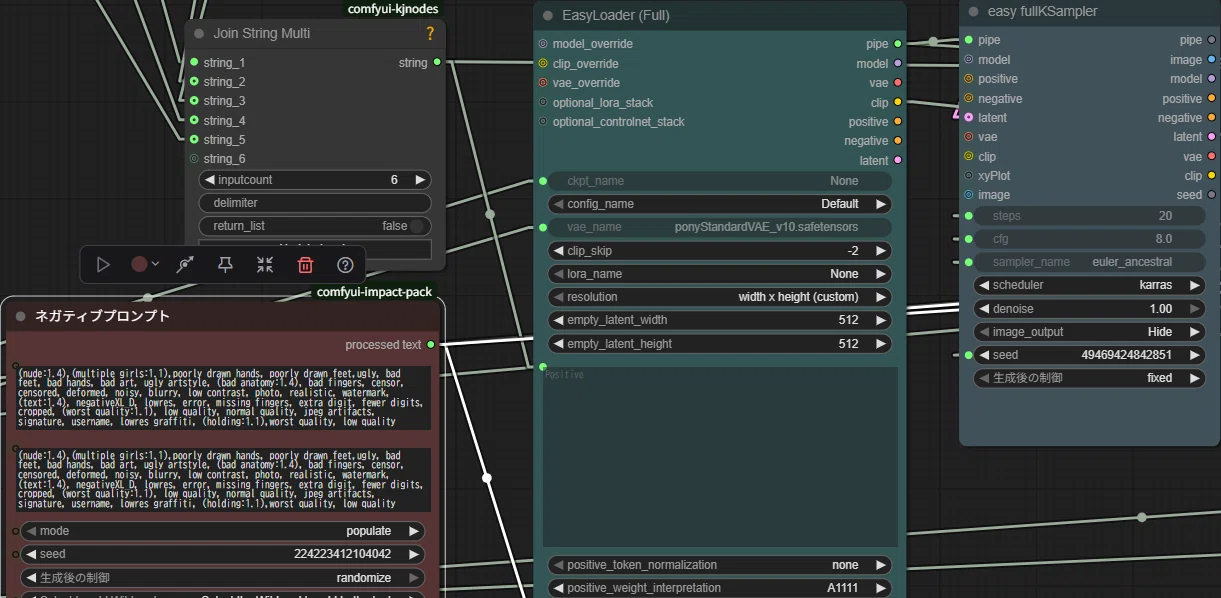This screenshot has height=598, width=1221.
Task: Collapse the Join String Multi node via its title dot
Action: (199, 33)
